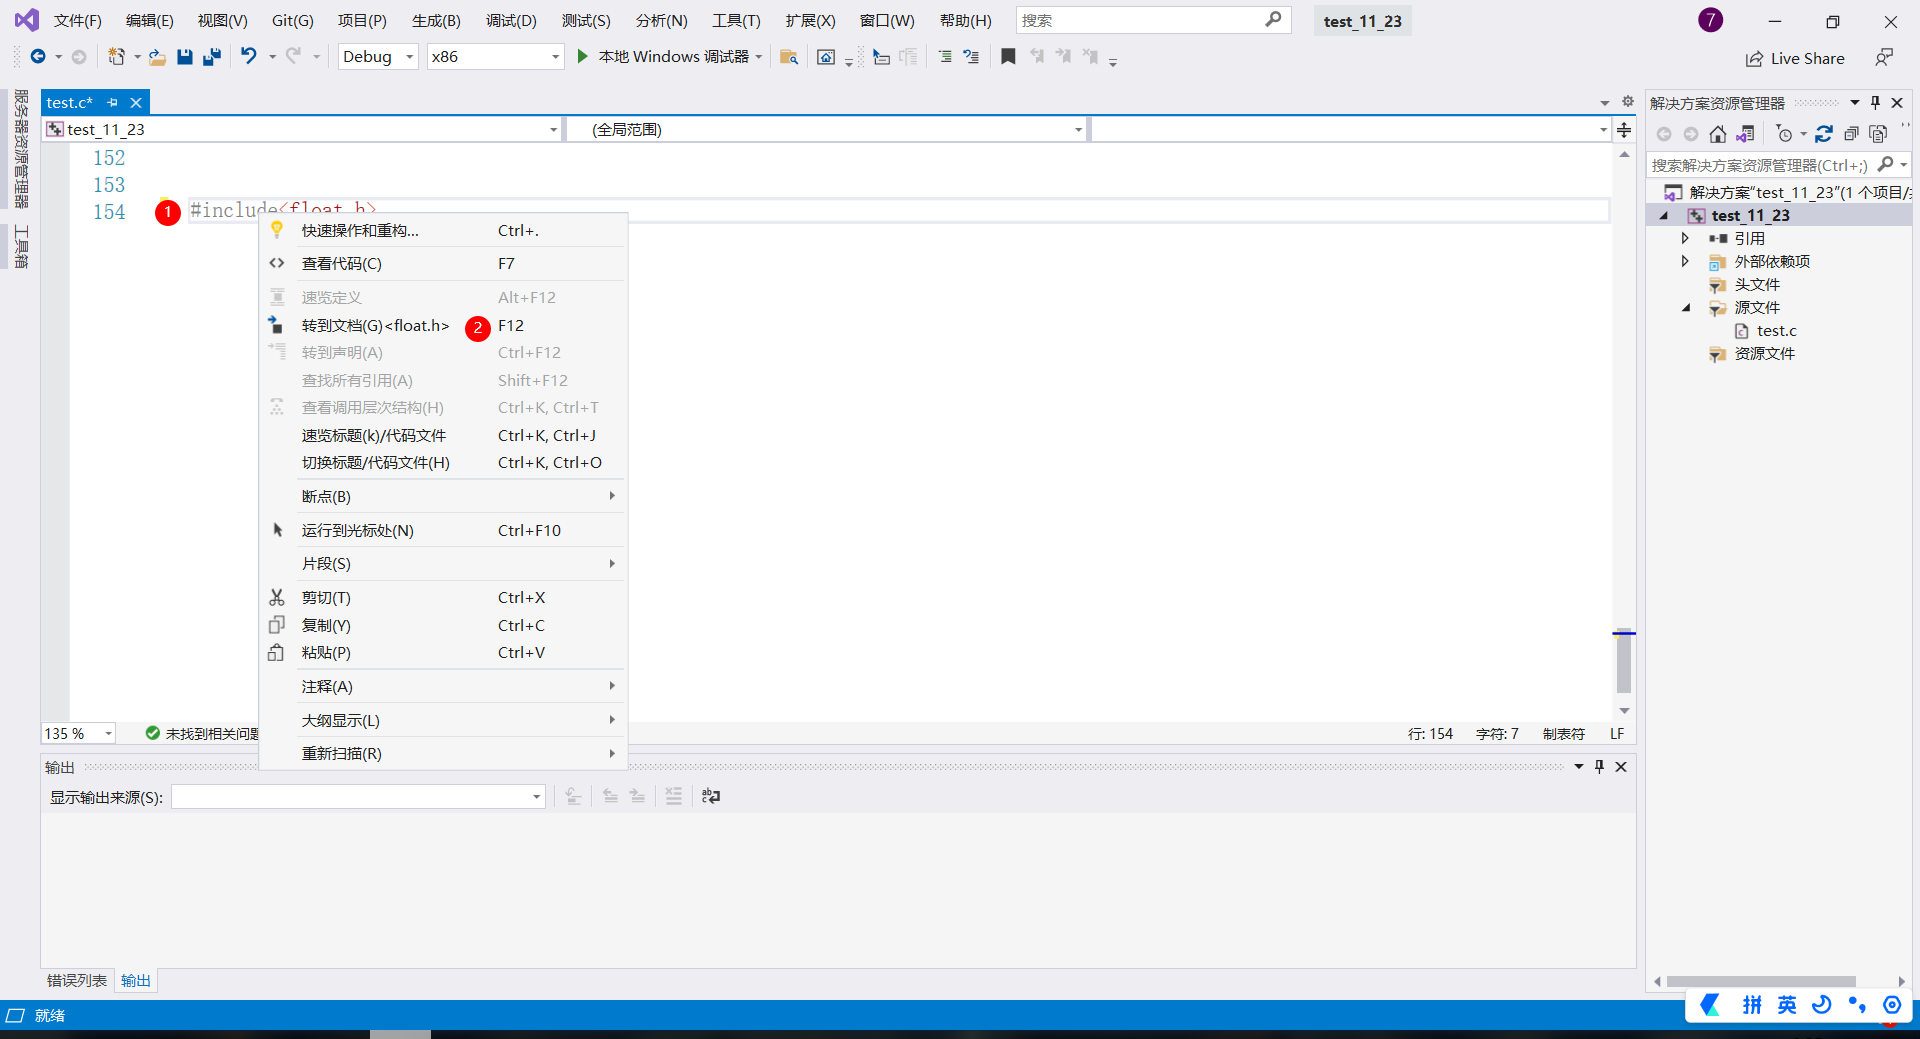Image resolution: width=1920 pixels, height=1039 pixels.
Task: Select 运行到光标处(N) in context menu
Action: click(443, 531)
